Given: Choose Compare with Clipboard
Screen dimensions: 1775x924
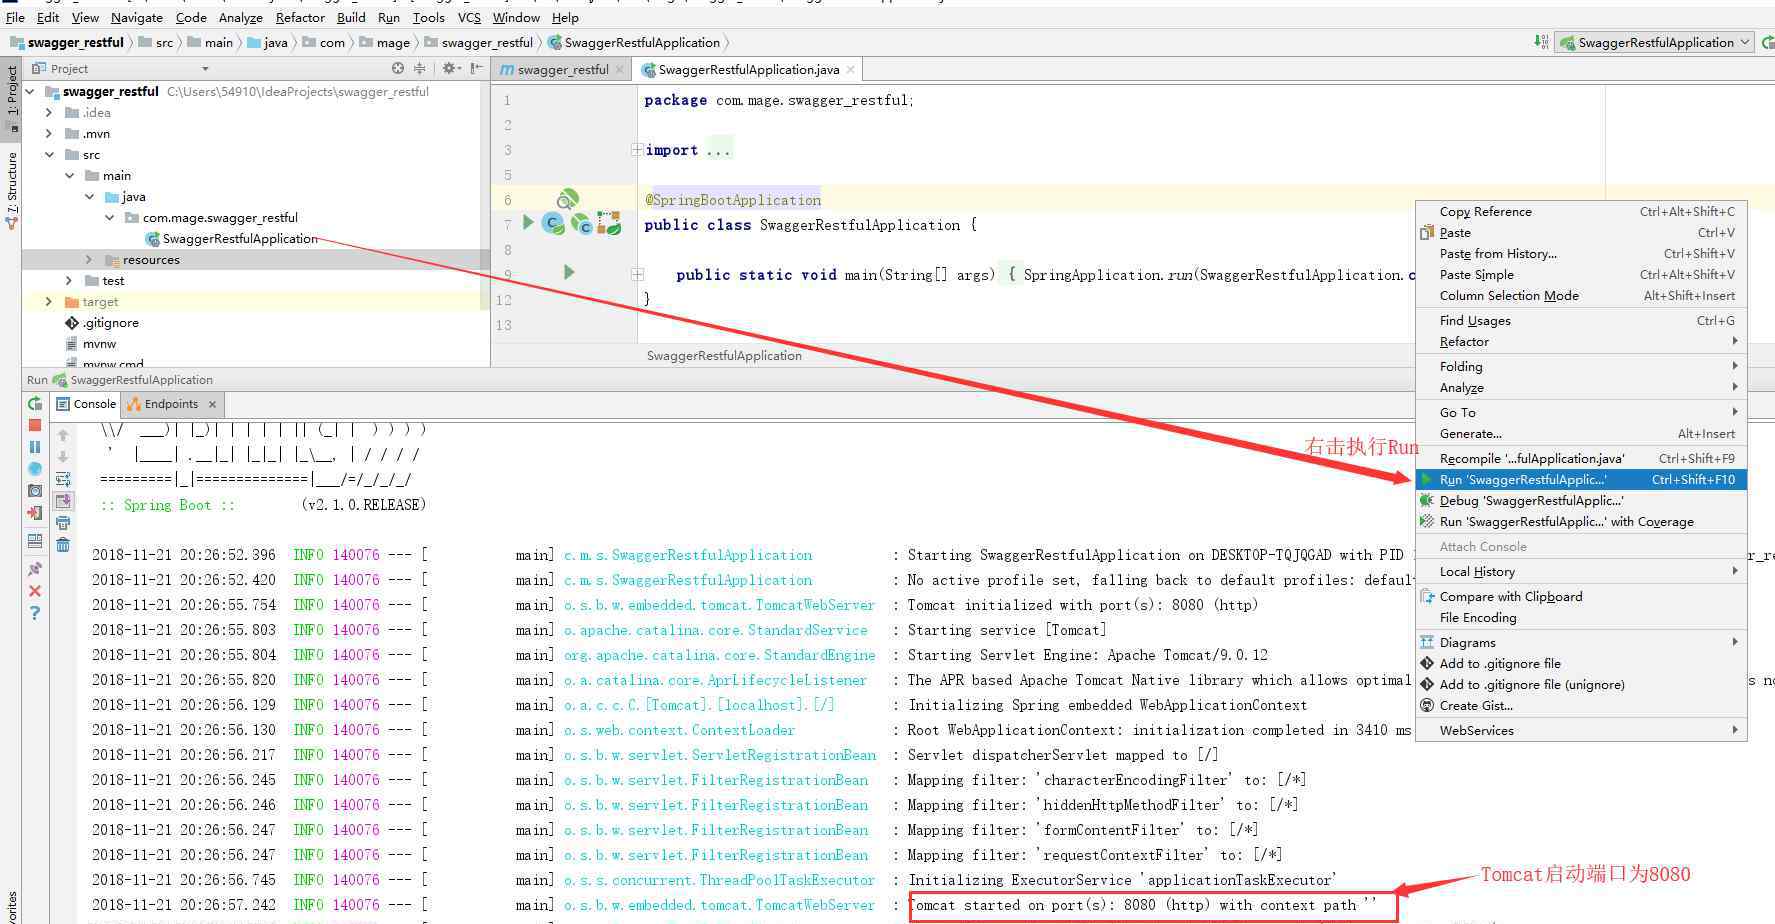Looking at the screenshot, I should [1581, 596].
